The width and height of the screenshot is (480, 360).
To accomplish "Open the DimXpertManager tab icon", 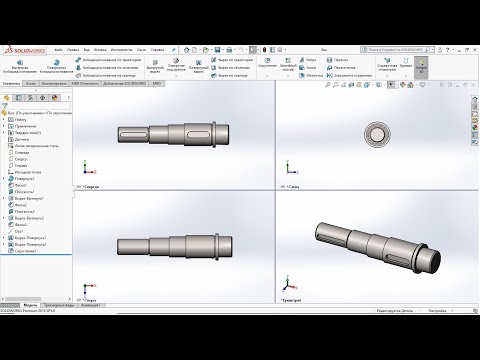I will tap(43, 98).
